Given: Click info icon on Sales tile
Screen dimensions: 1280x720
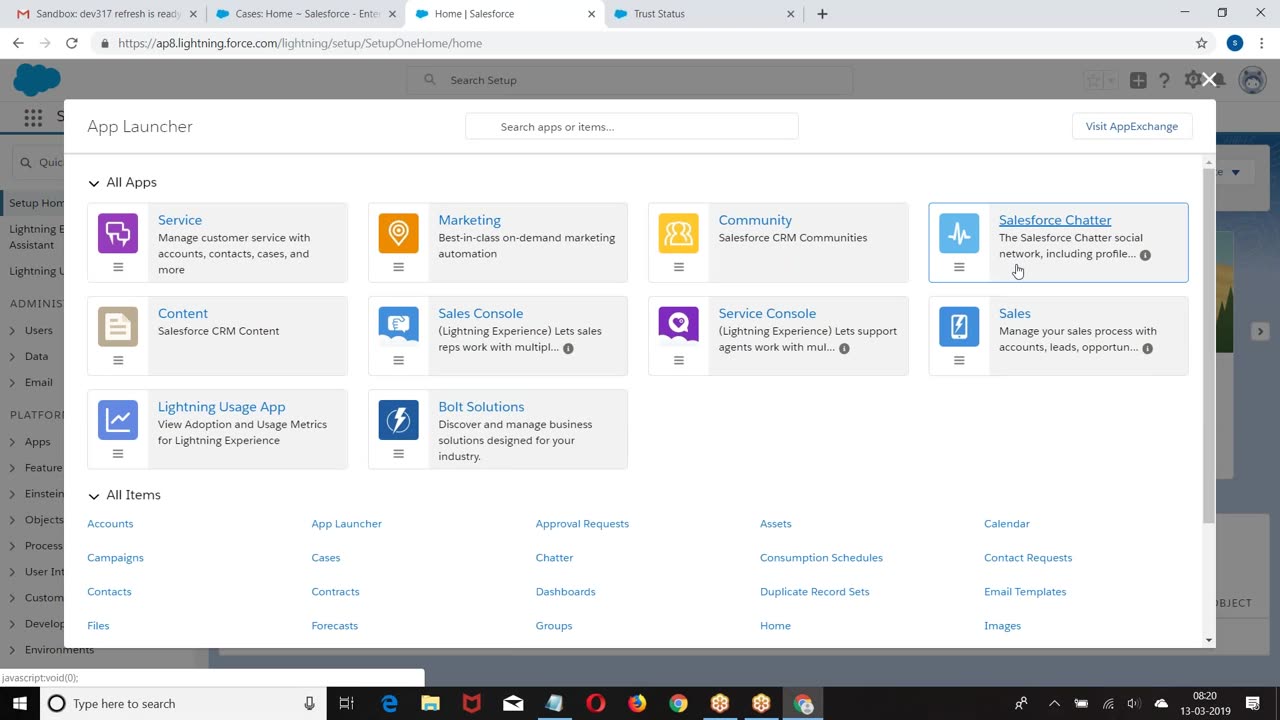Looking at the screenshot, I should [1147, 349].
